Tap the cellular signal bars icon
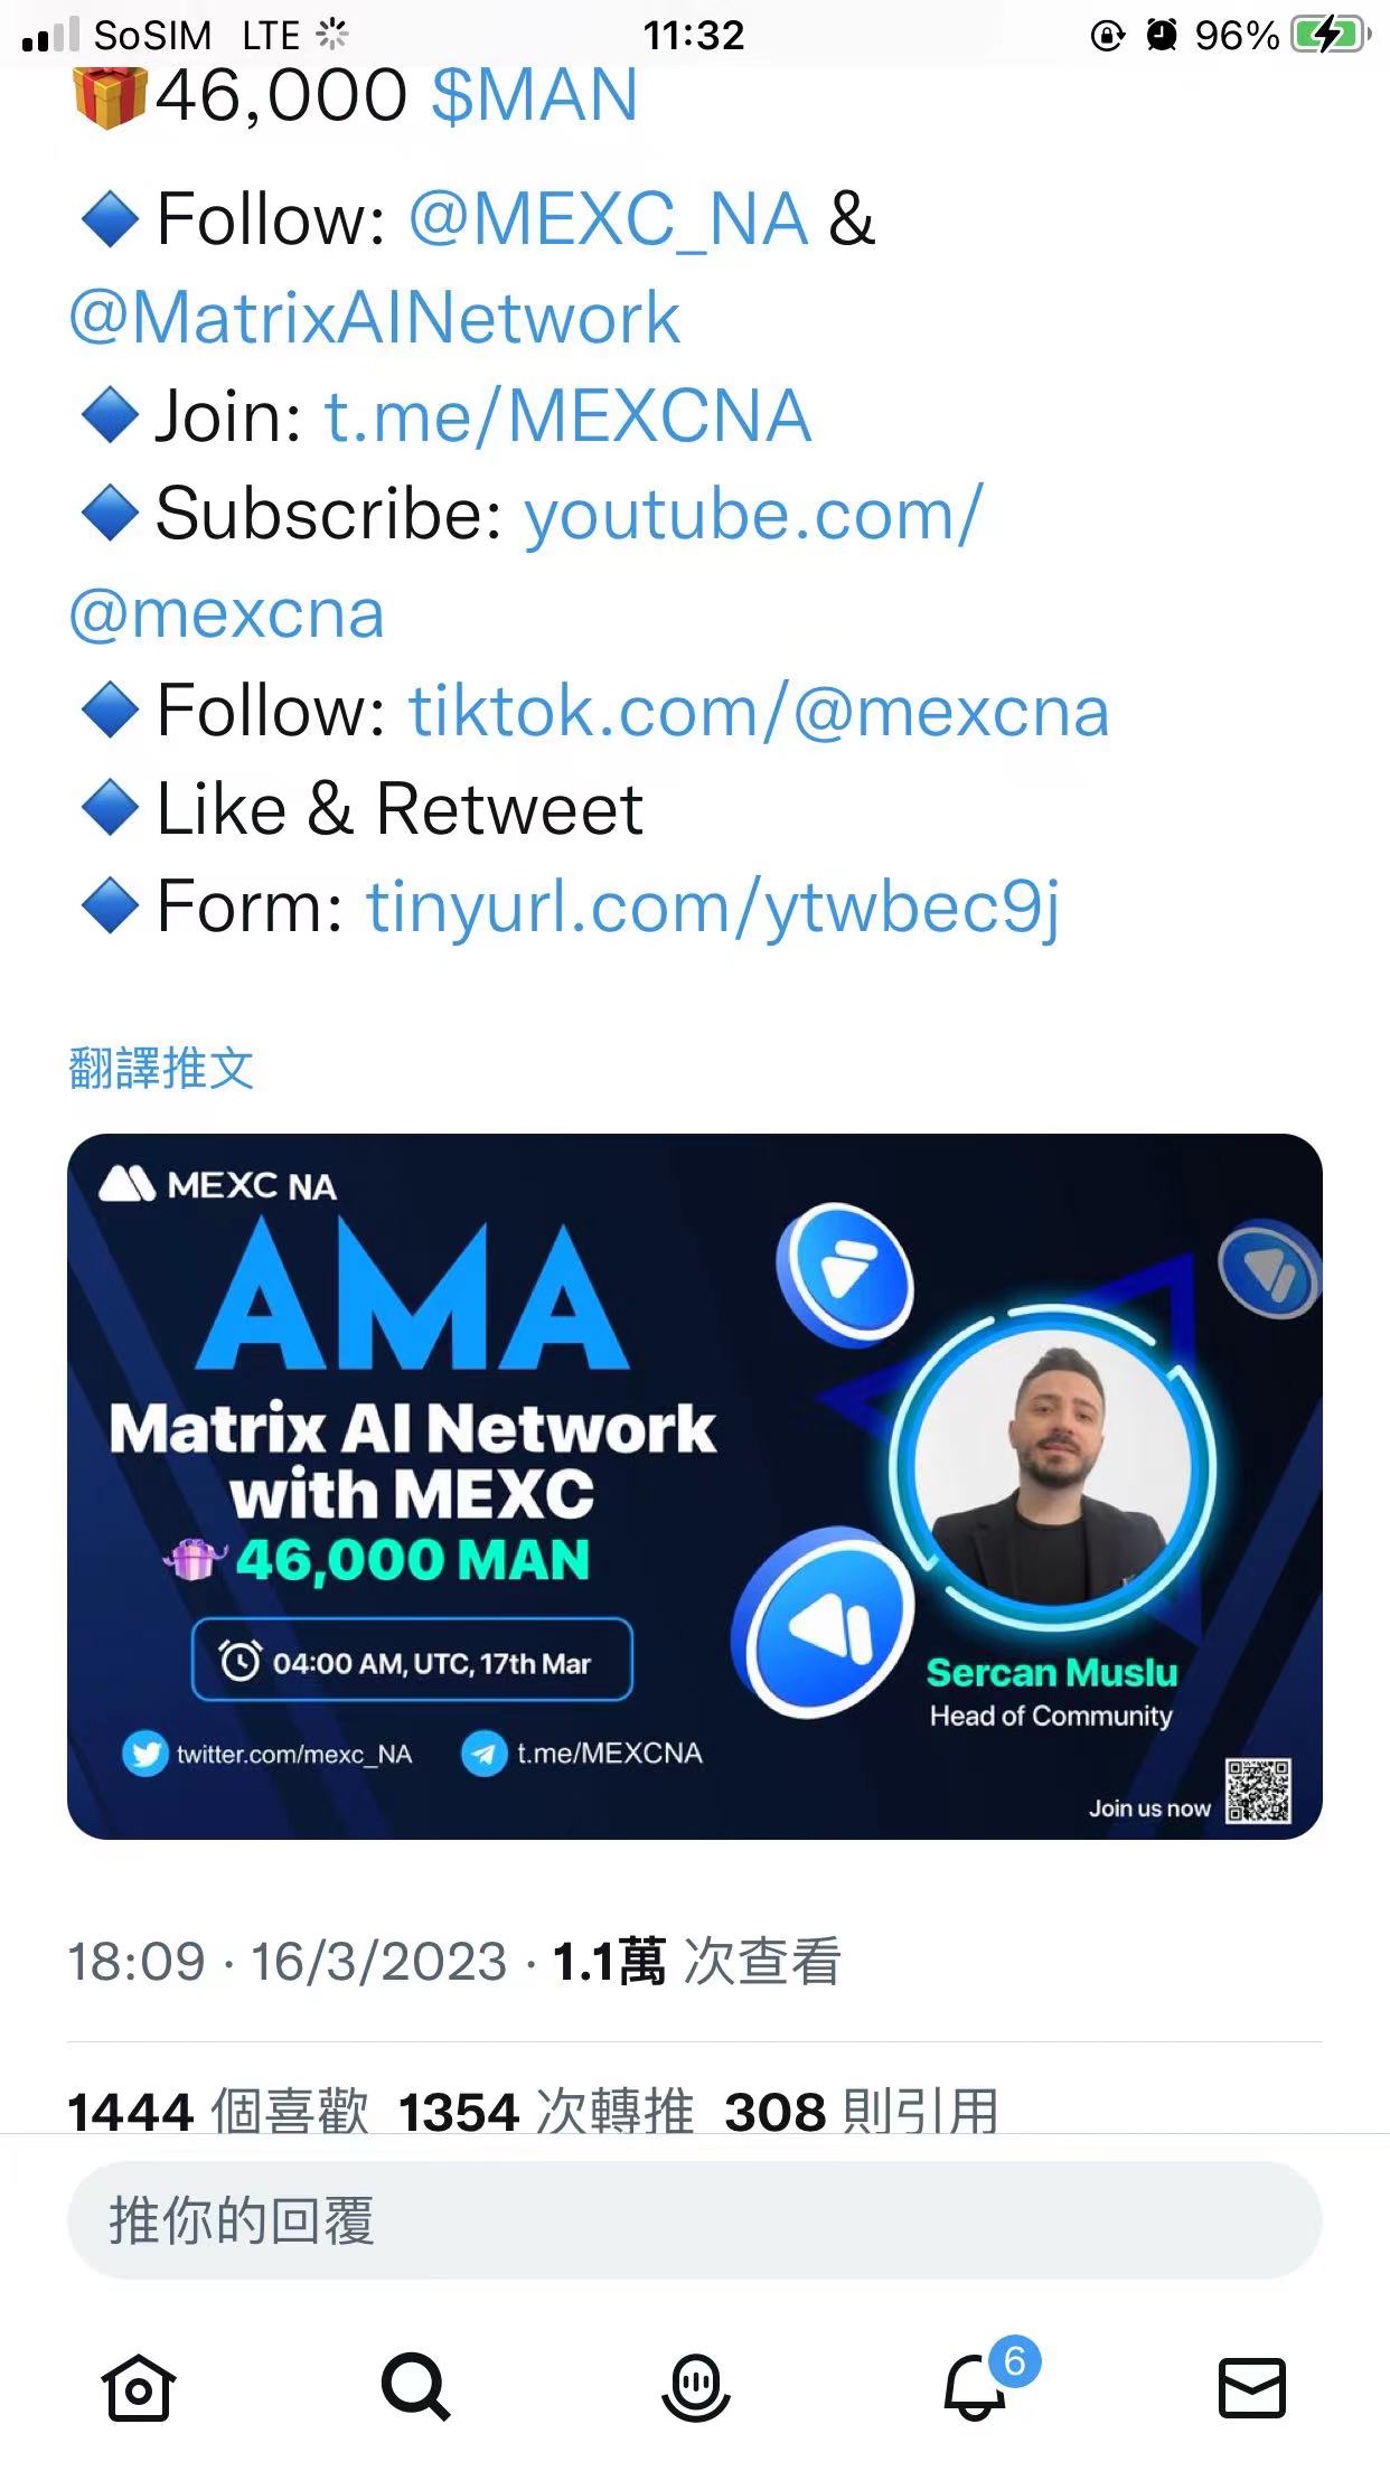 click(50, 36)
